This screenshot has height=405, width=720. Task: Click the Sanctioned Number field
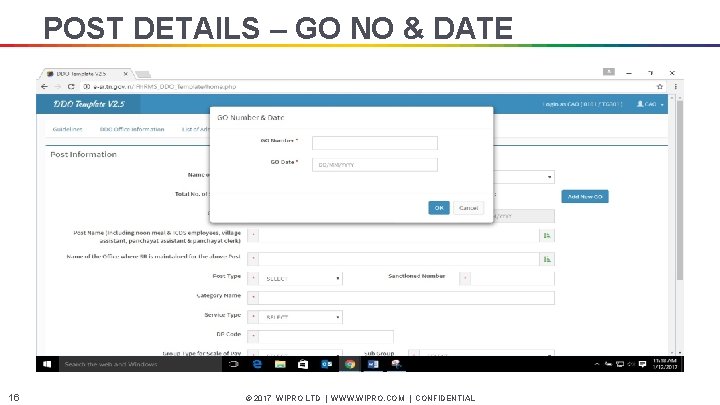pyautogui.click(x=512, y=278)
